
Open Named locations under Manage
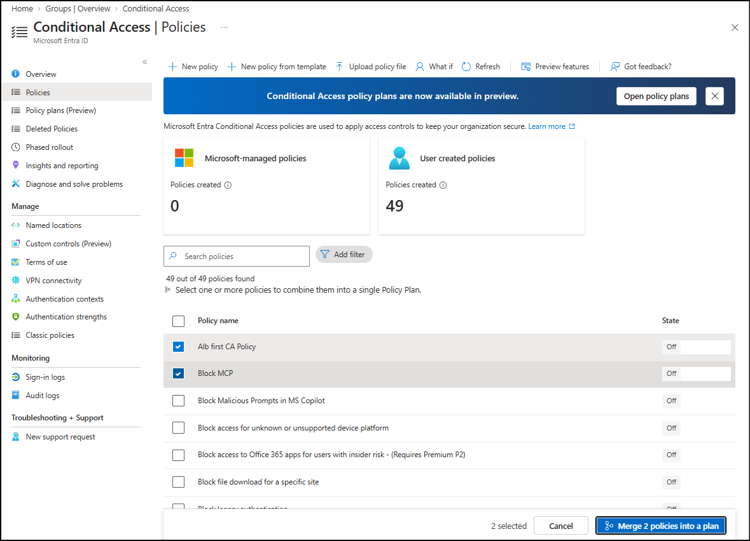tap(54, 225)
